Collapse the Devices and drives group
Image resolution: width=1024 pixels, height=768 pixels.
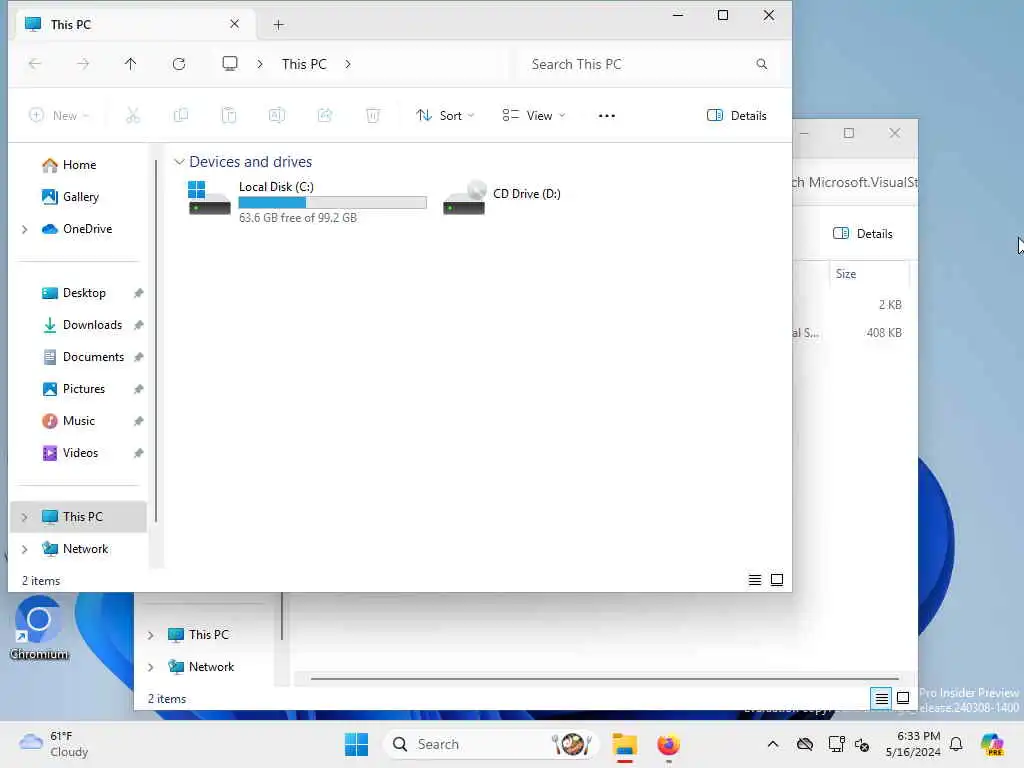coord(179,161)
